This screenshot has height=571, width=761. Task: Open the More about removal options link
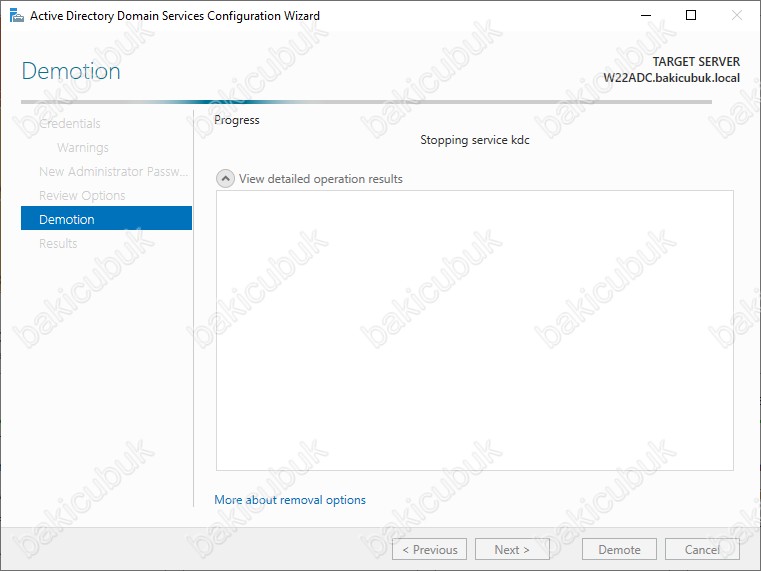point(290,500)
